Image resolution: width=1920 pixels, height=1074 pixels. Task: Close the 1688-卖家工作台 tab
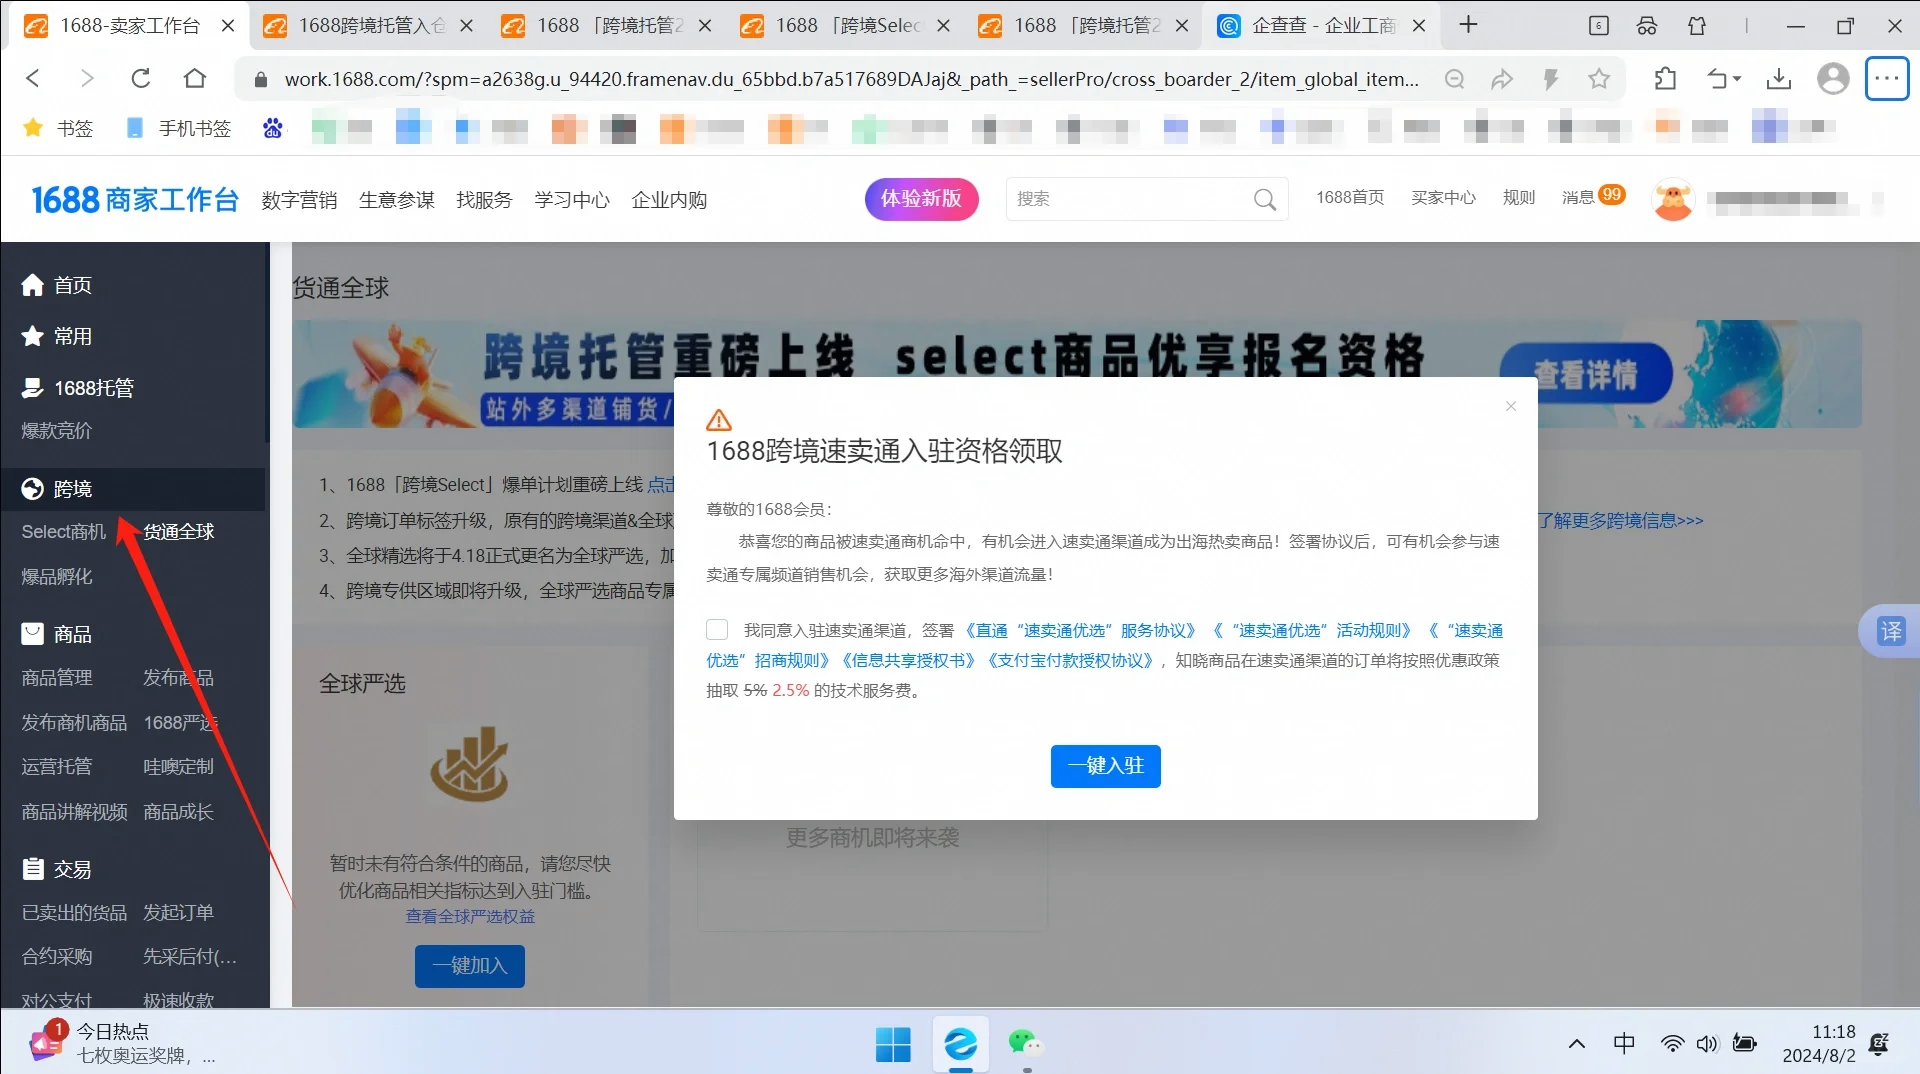(228, 26)
